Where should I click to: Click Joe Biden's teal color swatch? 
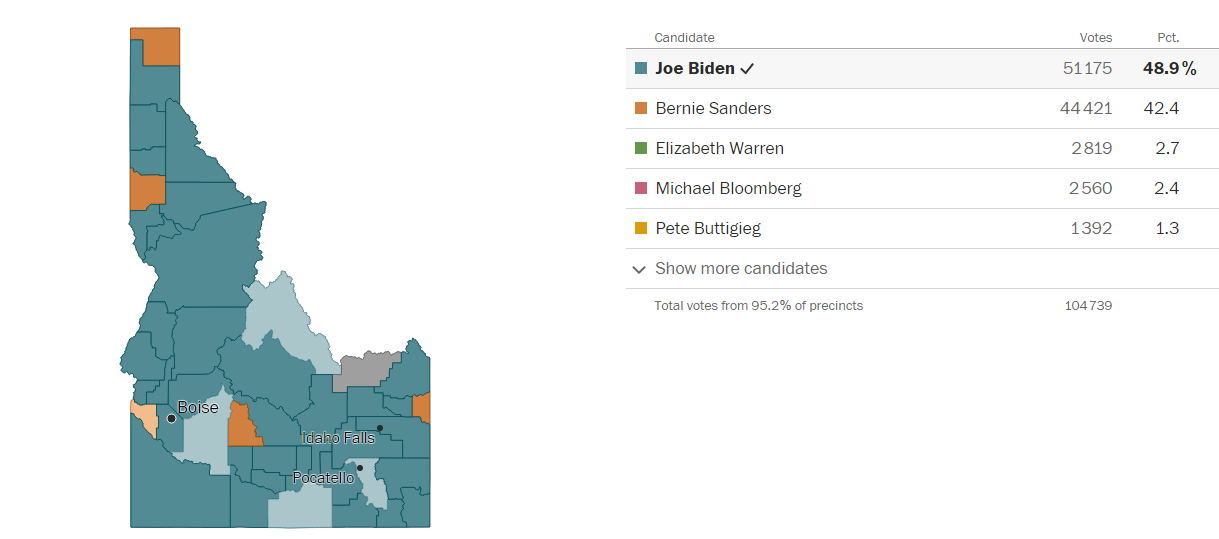click(x=641, y=69)
